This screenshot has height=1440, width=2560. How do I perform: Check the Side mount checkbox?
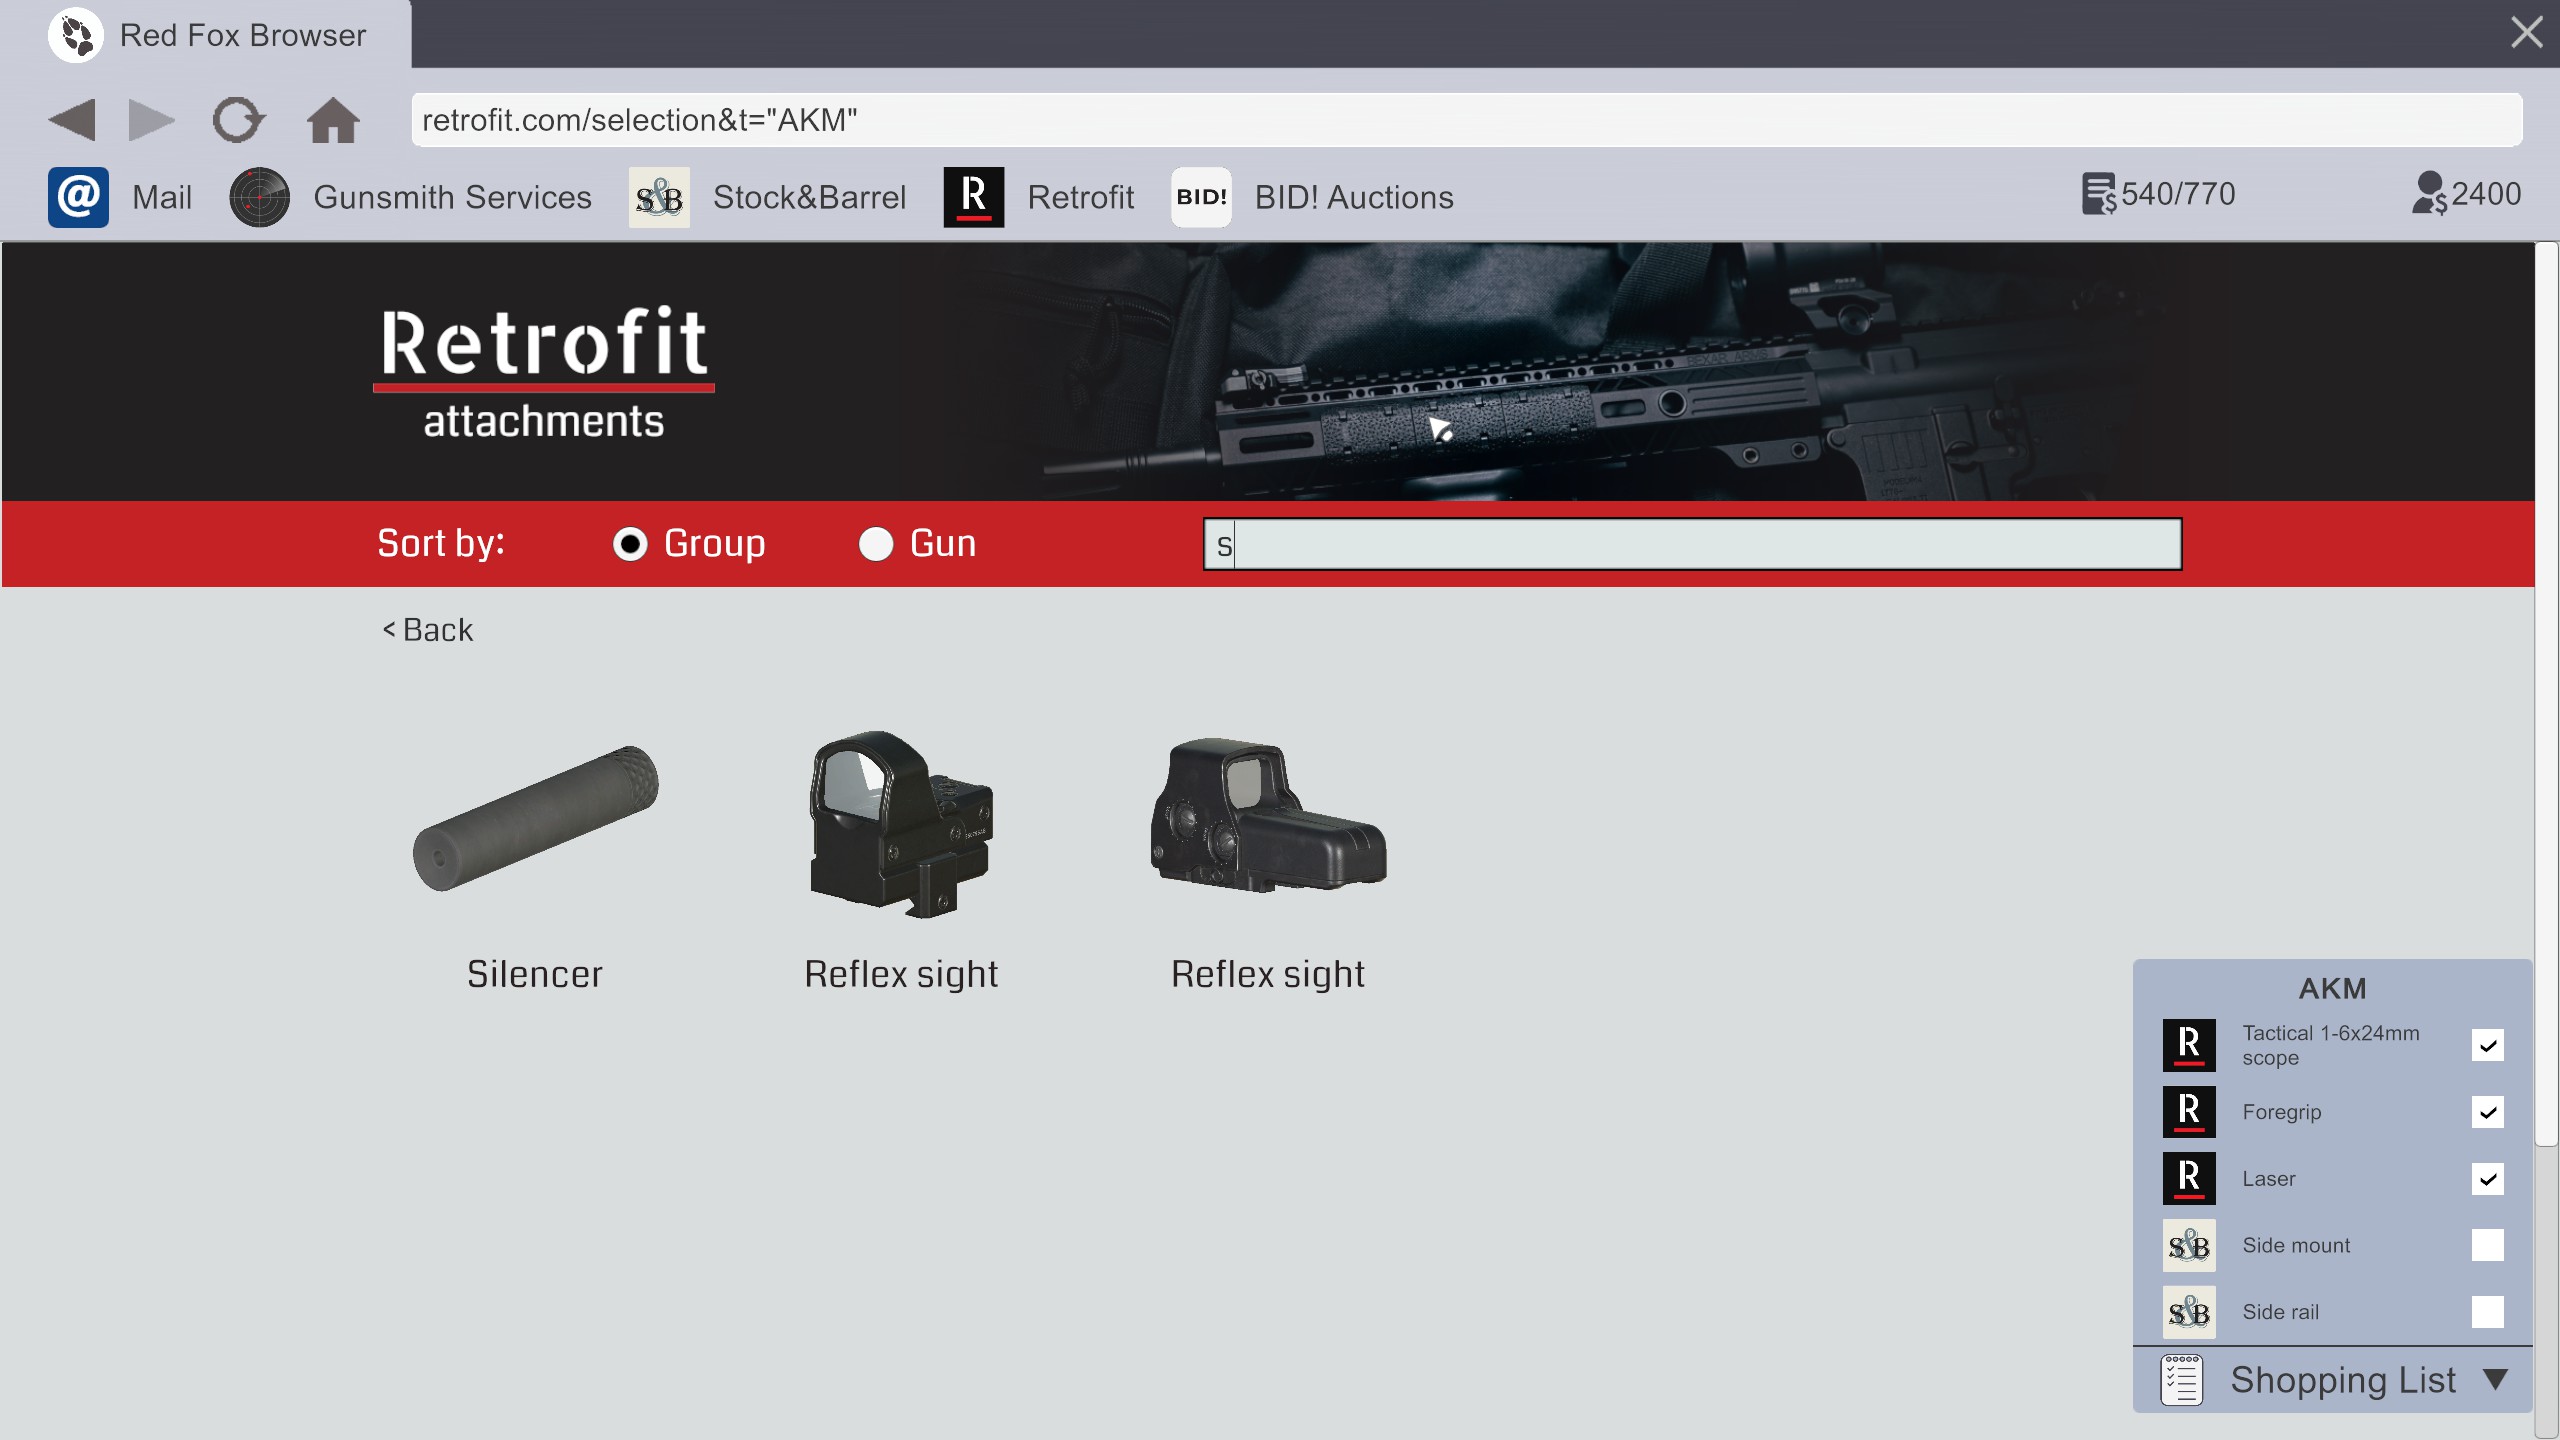point(2487,1245)
